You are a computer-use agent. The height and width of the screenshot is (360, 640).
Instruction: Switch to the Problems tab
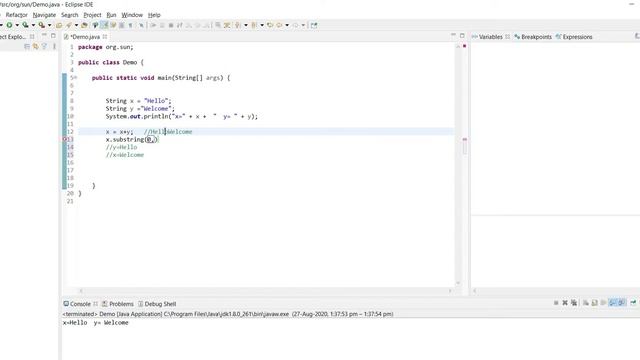point(118,304)
